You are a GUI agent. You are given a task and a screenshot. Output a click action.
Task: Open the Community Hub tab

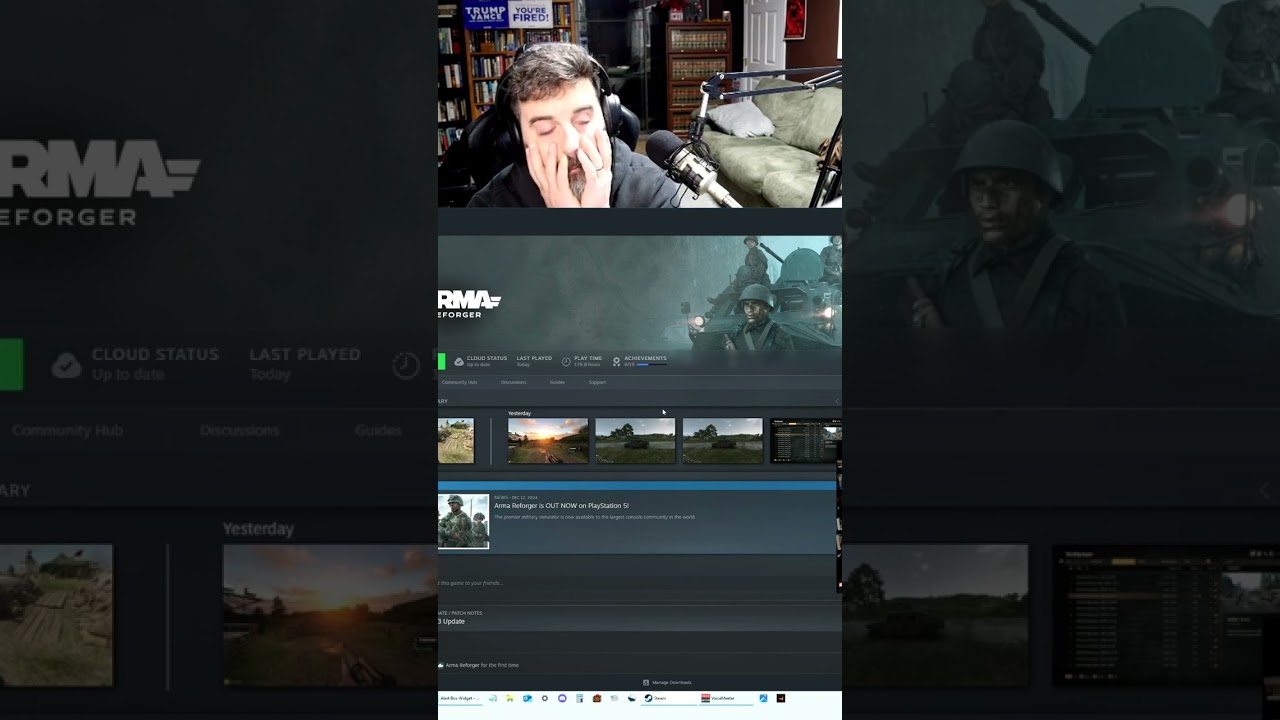point(459,382)
